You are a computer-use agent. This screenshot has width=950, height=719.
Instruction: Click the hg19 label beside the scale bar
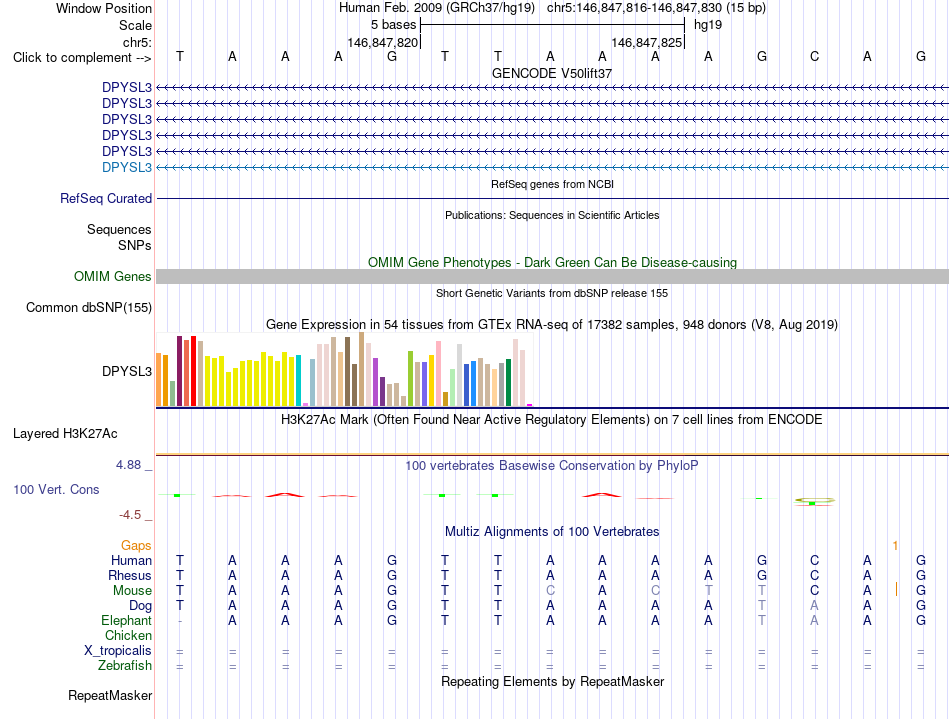coord(708,25)
